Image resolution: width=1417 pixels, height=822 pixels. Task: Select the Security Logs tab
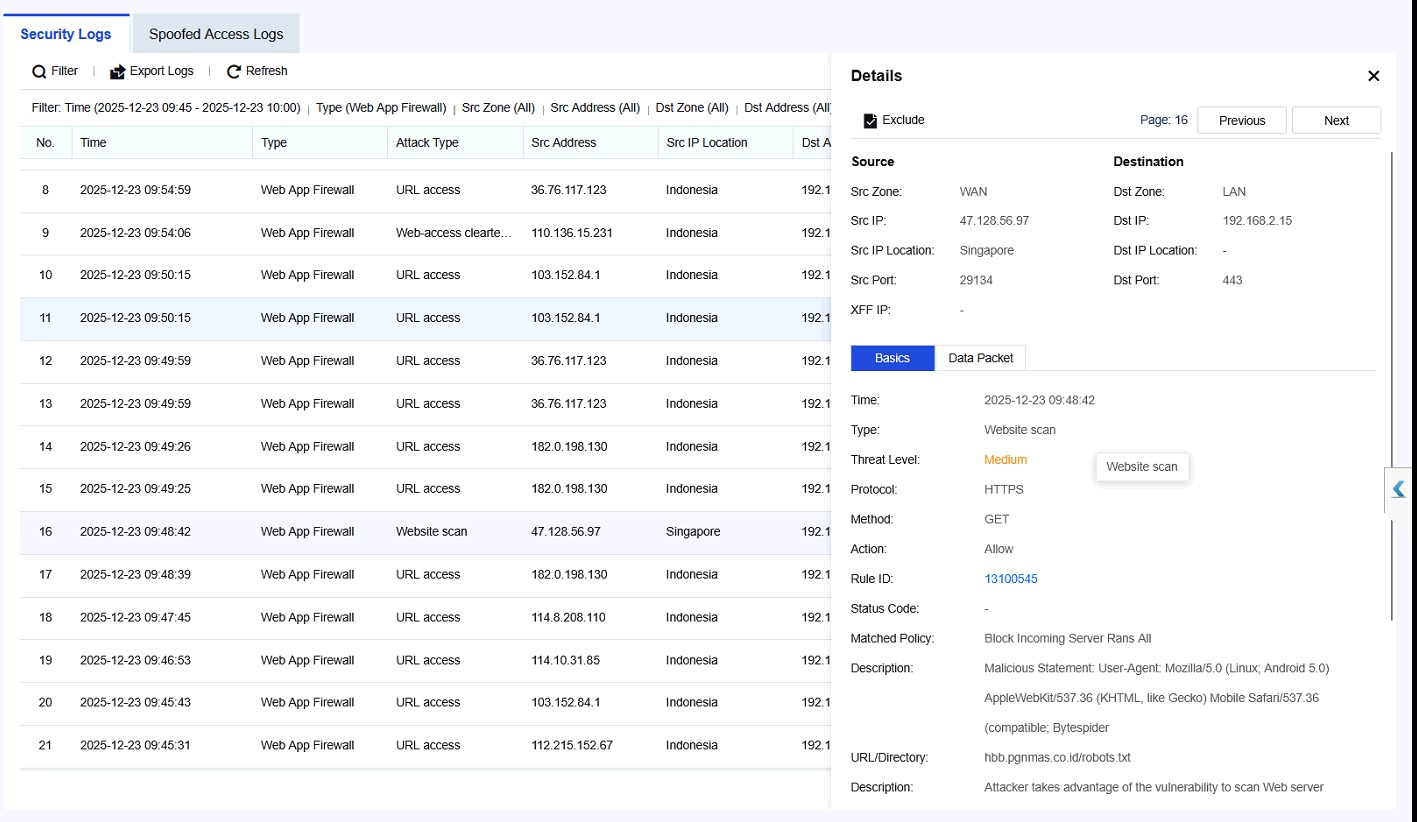[66, 34]
